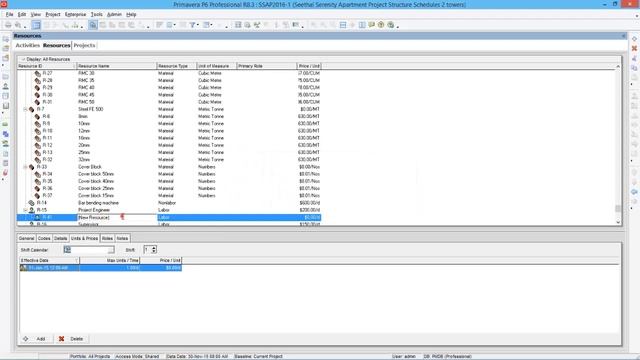Screen dimensions: 640x360
Task: Open the Resources person icon in the left sidebar
Action: tap(6, 86)
